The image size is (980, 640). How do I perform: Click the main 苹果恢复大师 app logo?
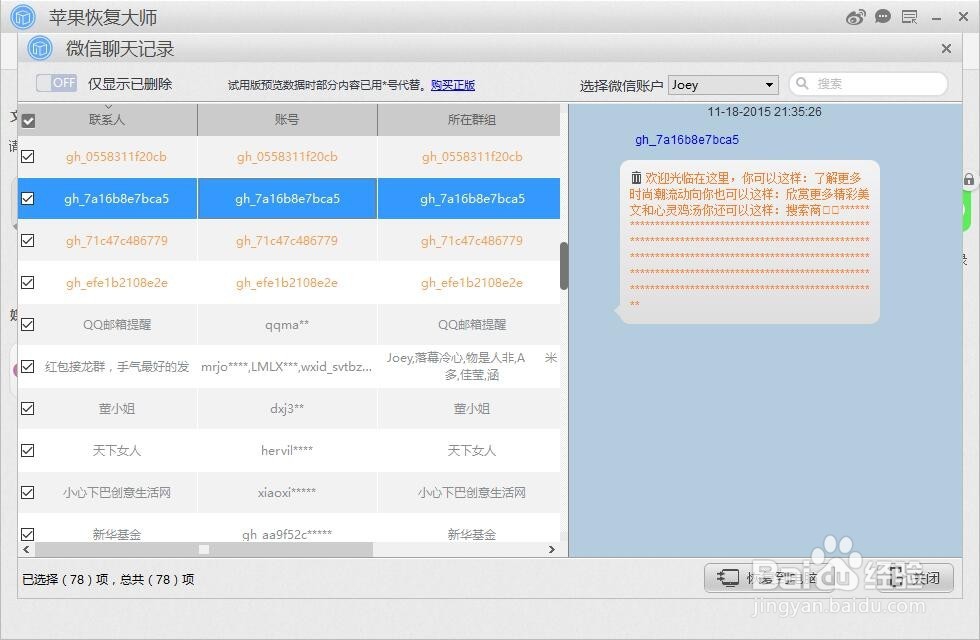23,17
